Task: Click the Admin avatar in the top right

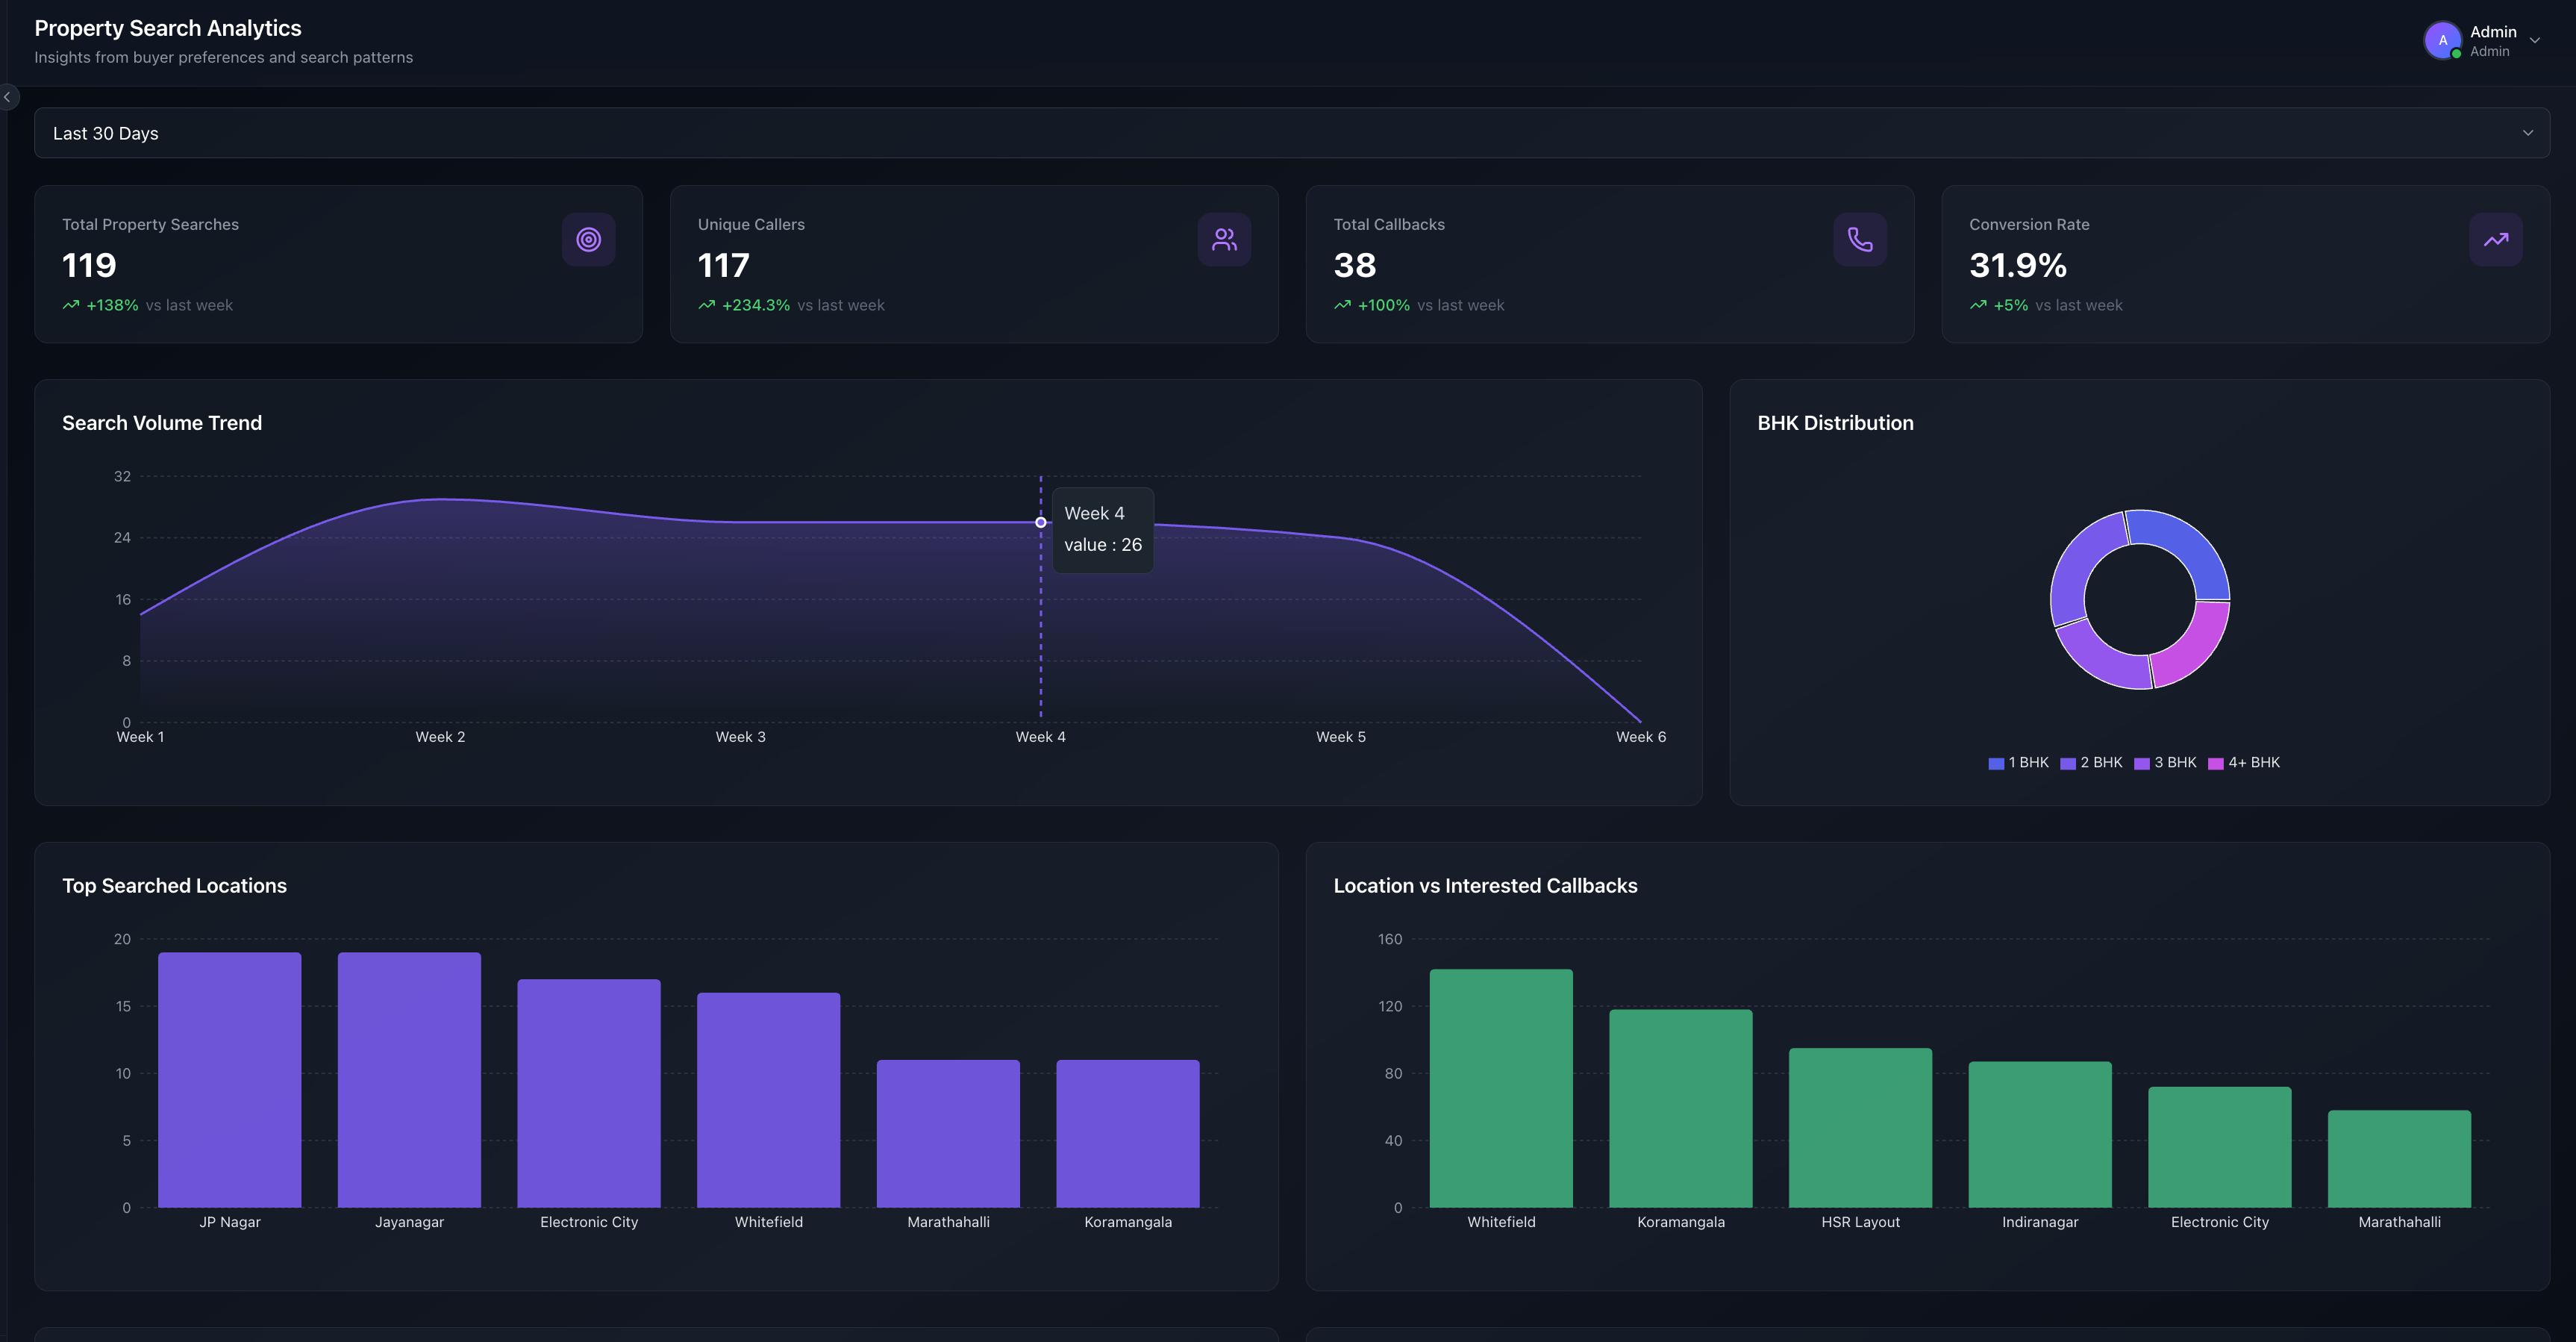Action: tap(2443, 40)
